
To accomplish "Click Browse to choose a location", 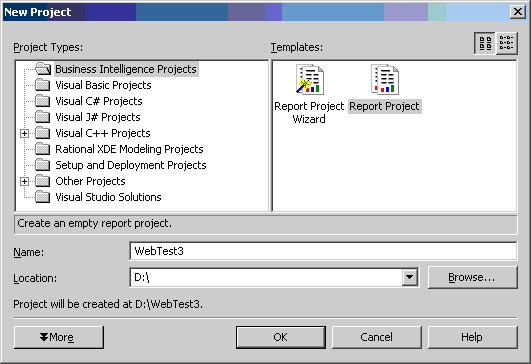I will pyautogui.click(x=473, y=277).
